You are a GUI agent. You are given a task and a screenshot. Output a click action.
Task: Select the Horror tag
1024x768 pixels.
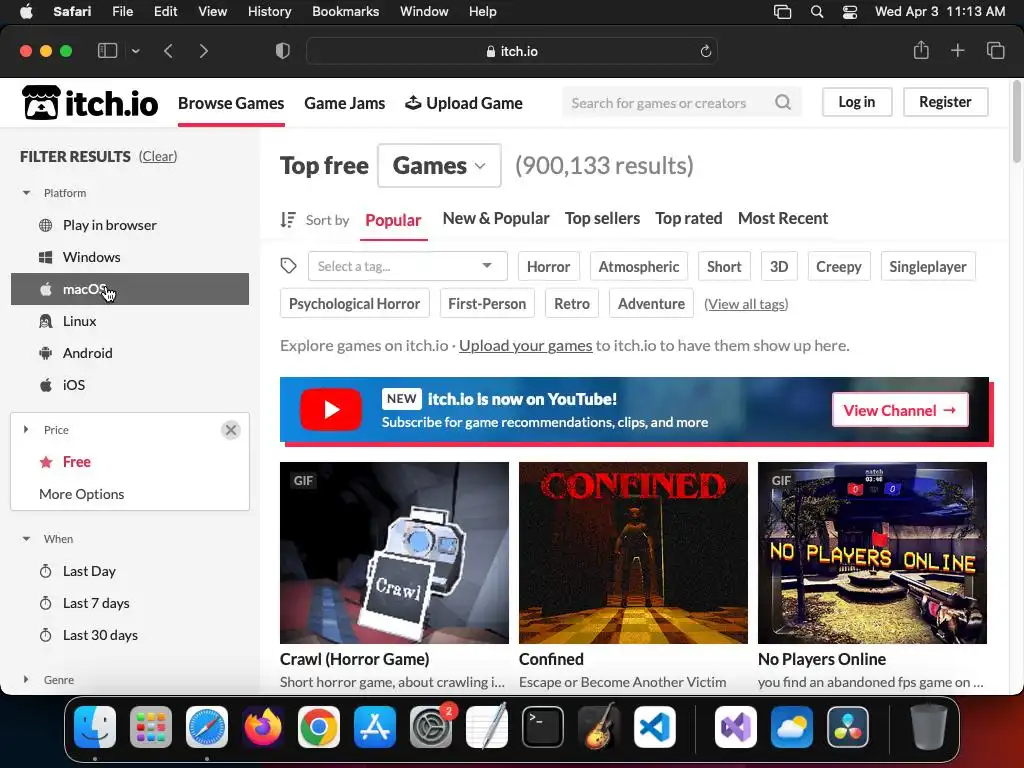coord(549,266)
